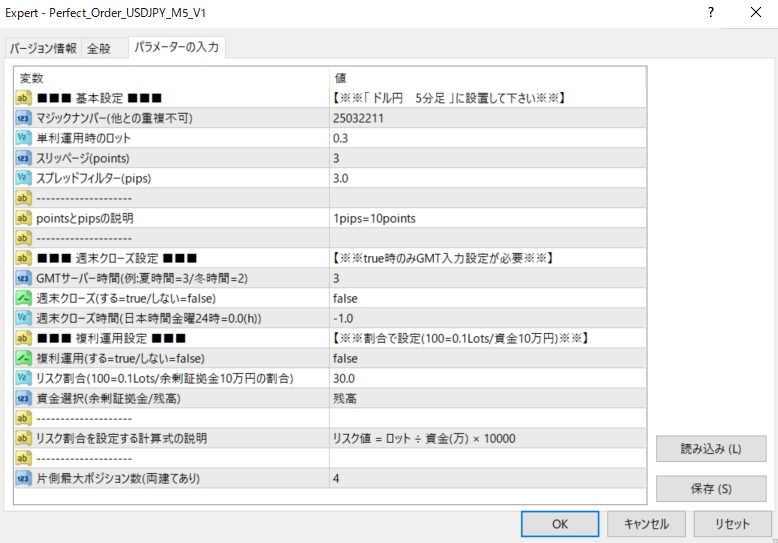Screen dimensions: 778x543
Task: Load preset with 読み込み (L) button
Action: [711, 449]
